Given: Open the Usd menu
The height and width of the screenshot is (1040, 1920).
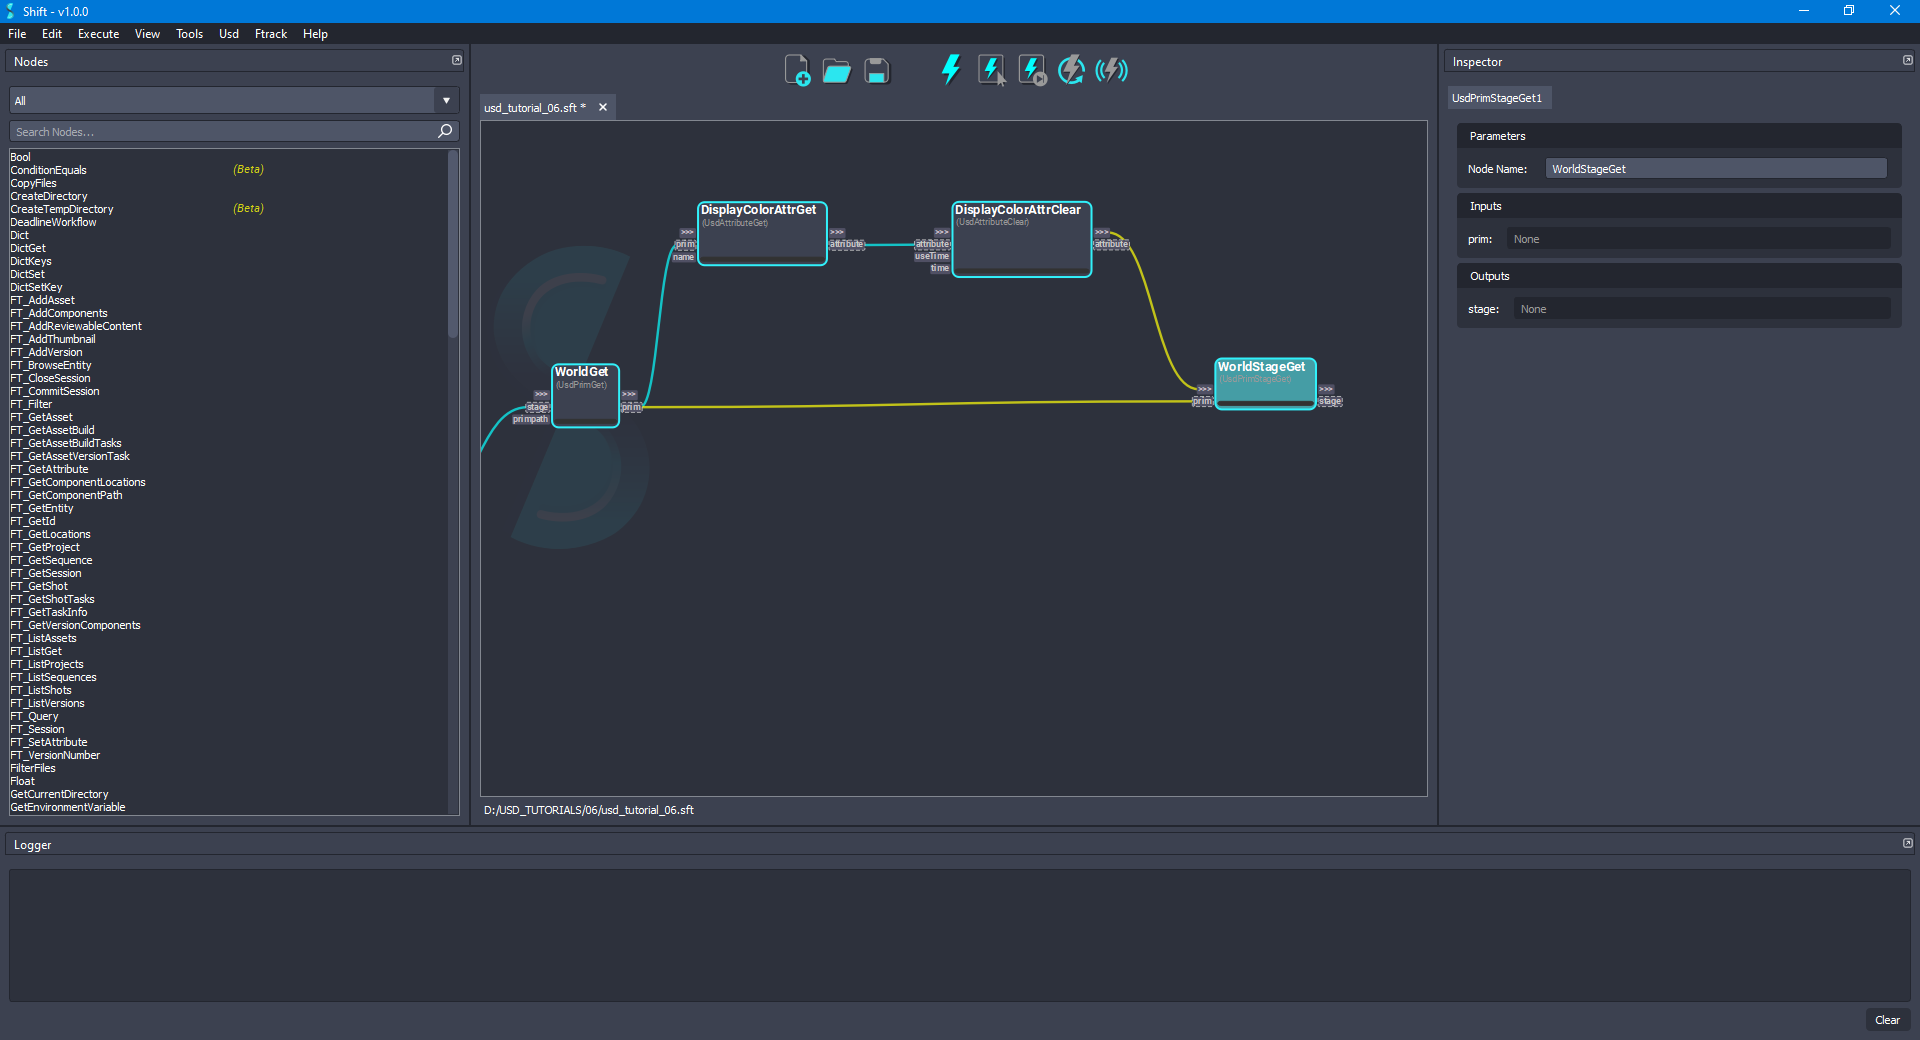Looking at the screenshot, I should [x=228, y=33].
